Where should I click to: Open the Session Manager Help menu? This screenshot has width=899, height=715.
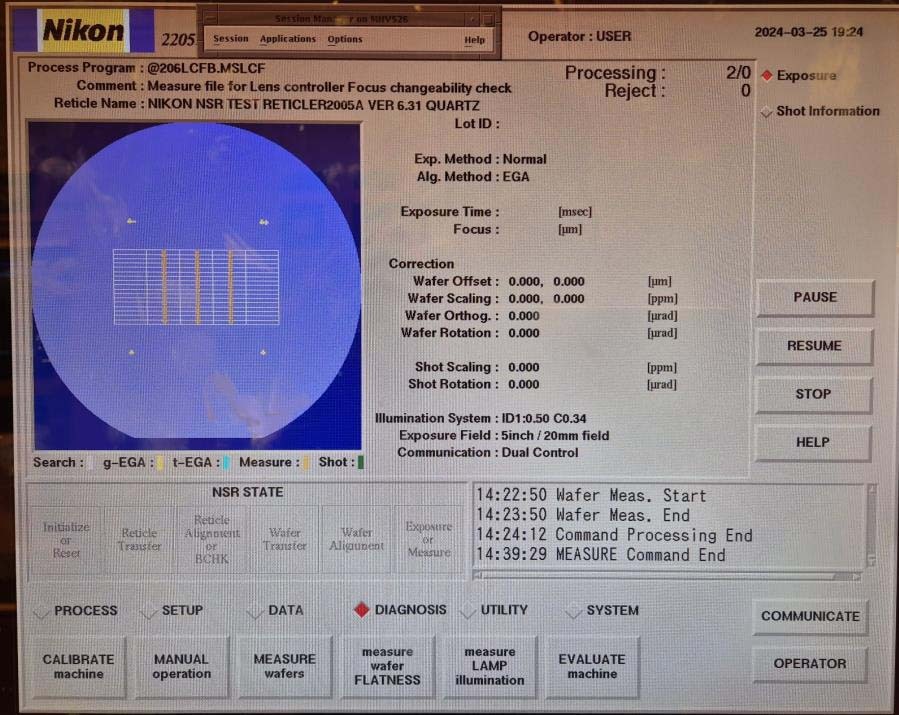[474, 40]
